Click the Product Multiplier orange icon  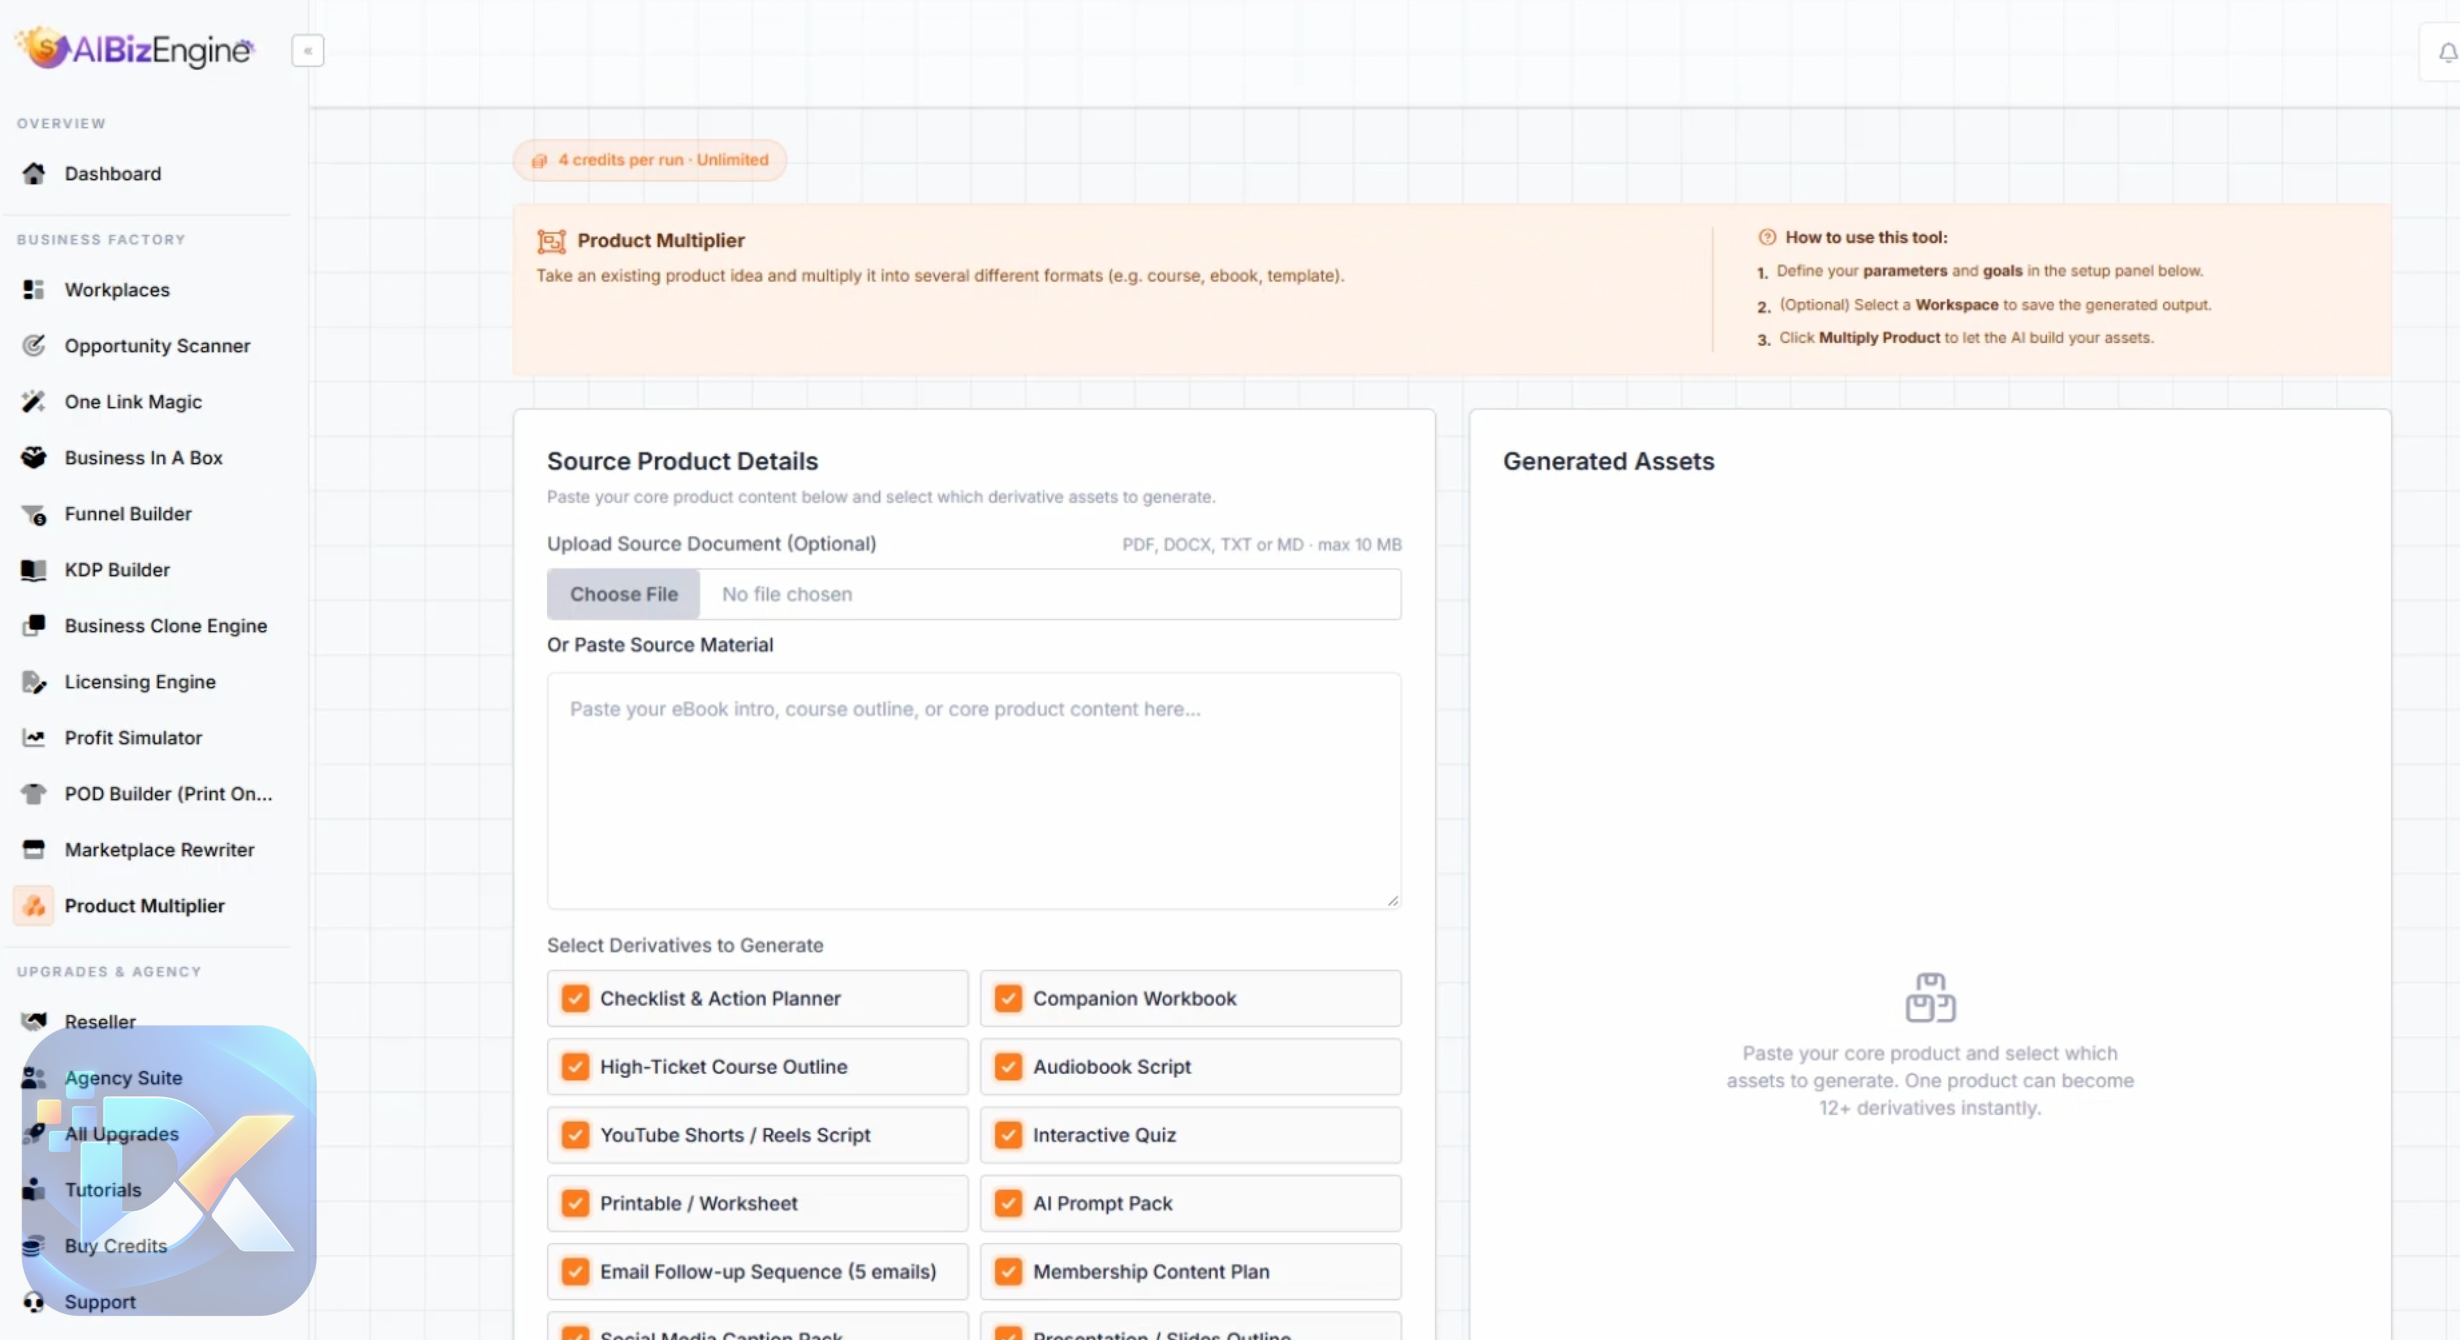pyautogui.click(x=34, y=906)
